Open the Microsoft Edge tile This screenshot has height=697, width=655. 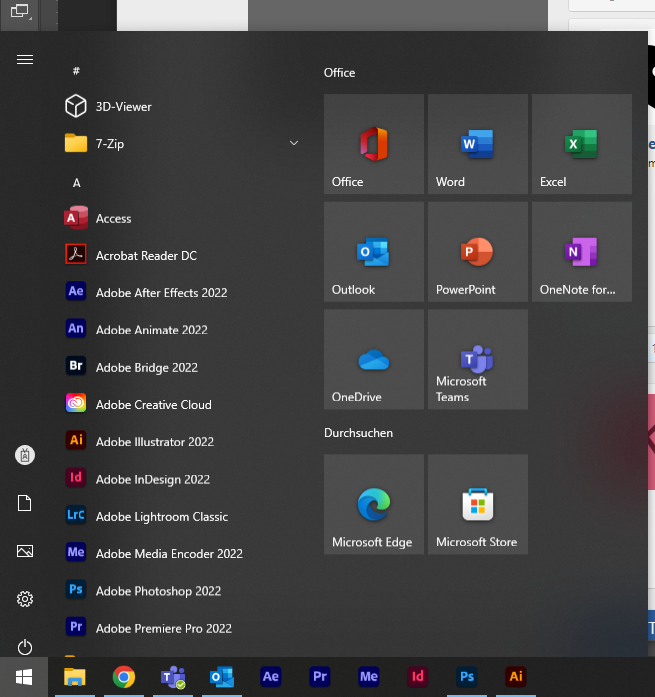tap(374, 505)
